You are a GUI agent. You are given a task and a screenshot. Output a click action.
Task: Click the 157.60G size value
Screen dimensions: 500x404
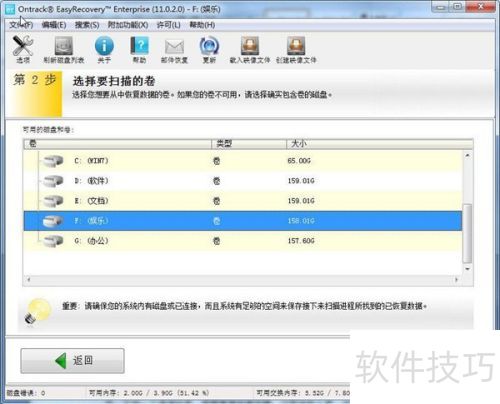tap(301, 241)
